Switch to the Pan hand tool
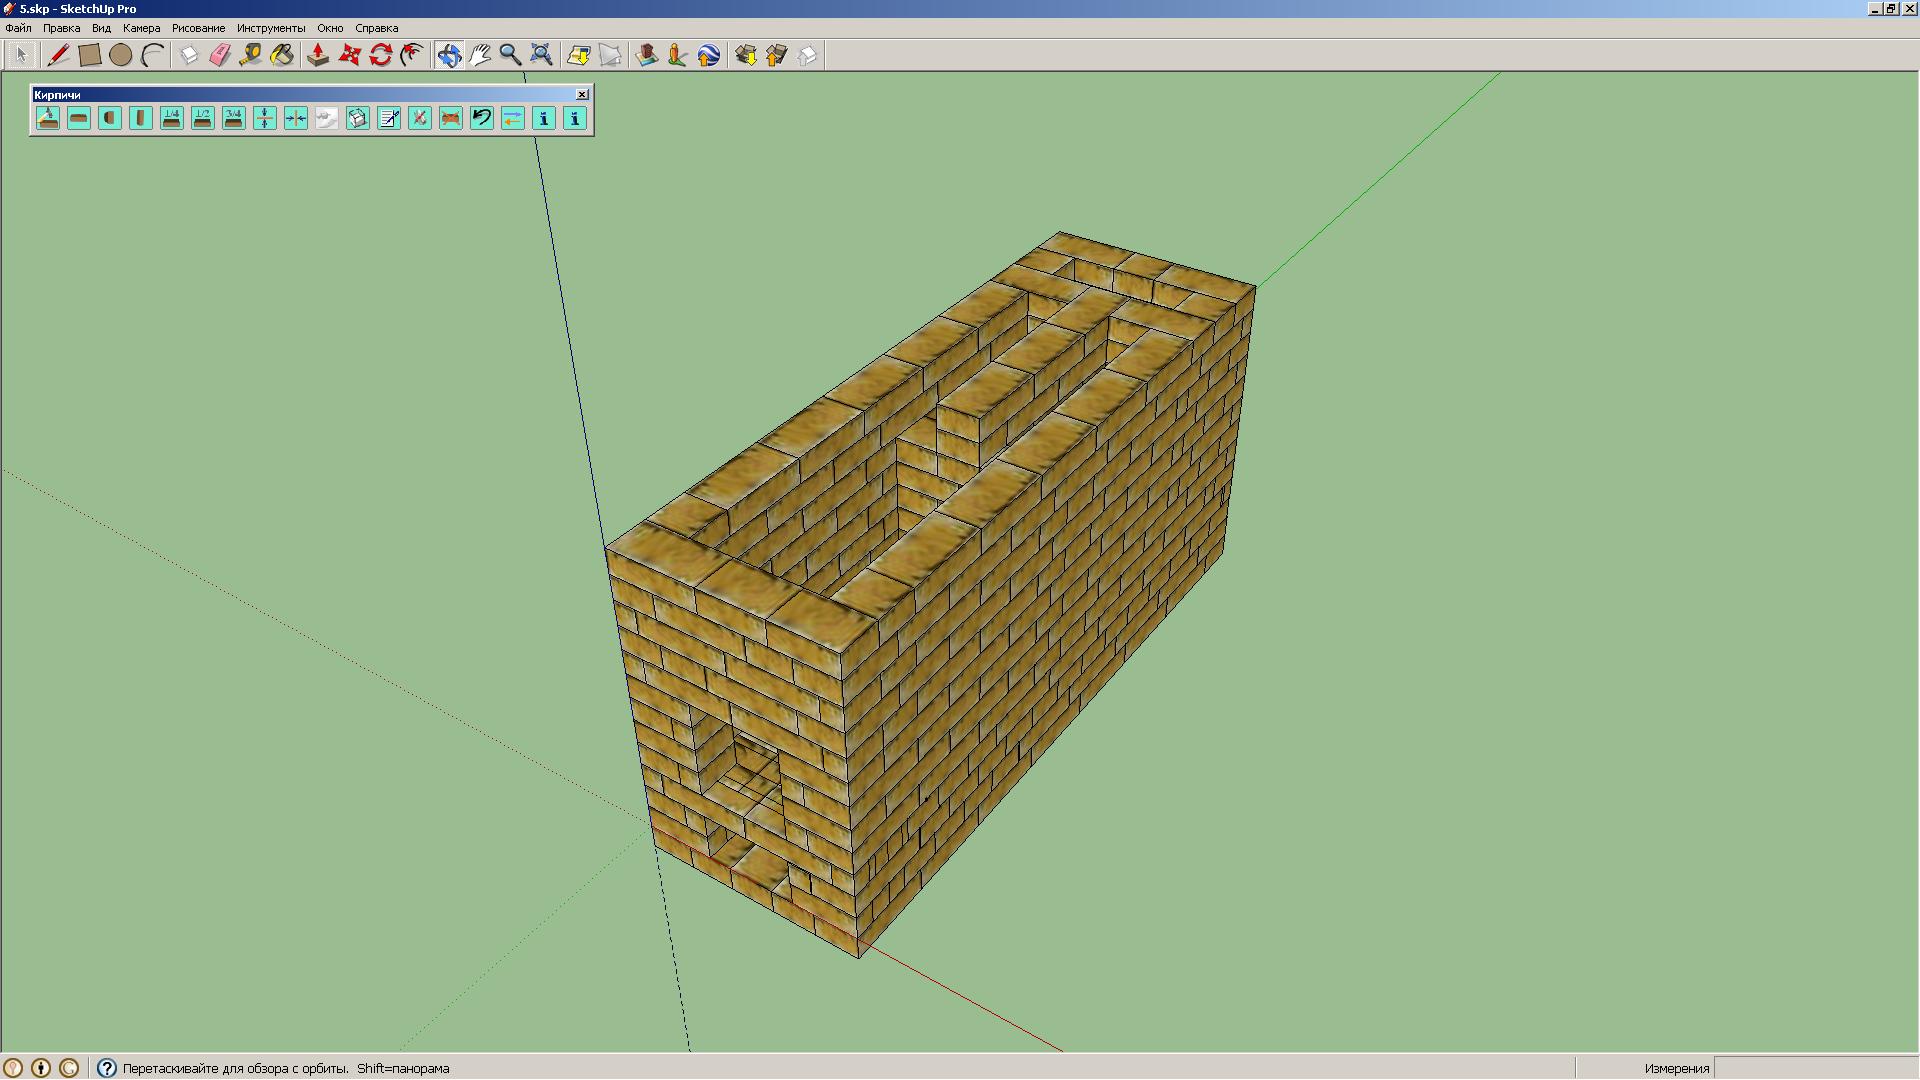 click(480, 55)
